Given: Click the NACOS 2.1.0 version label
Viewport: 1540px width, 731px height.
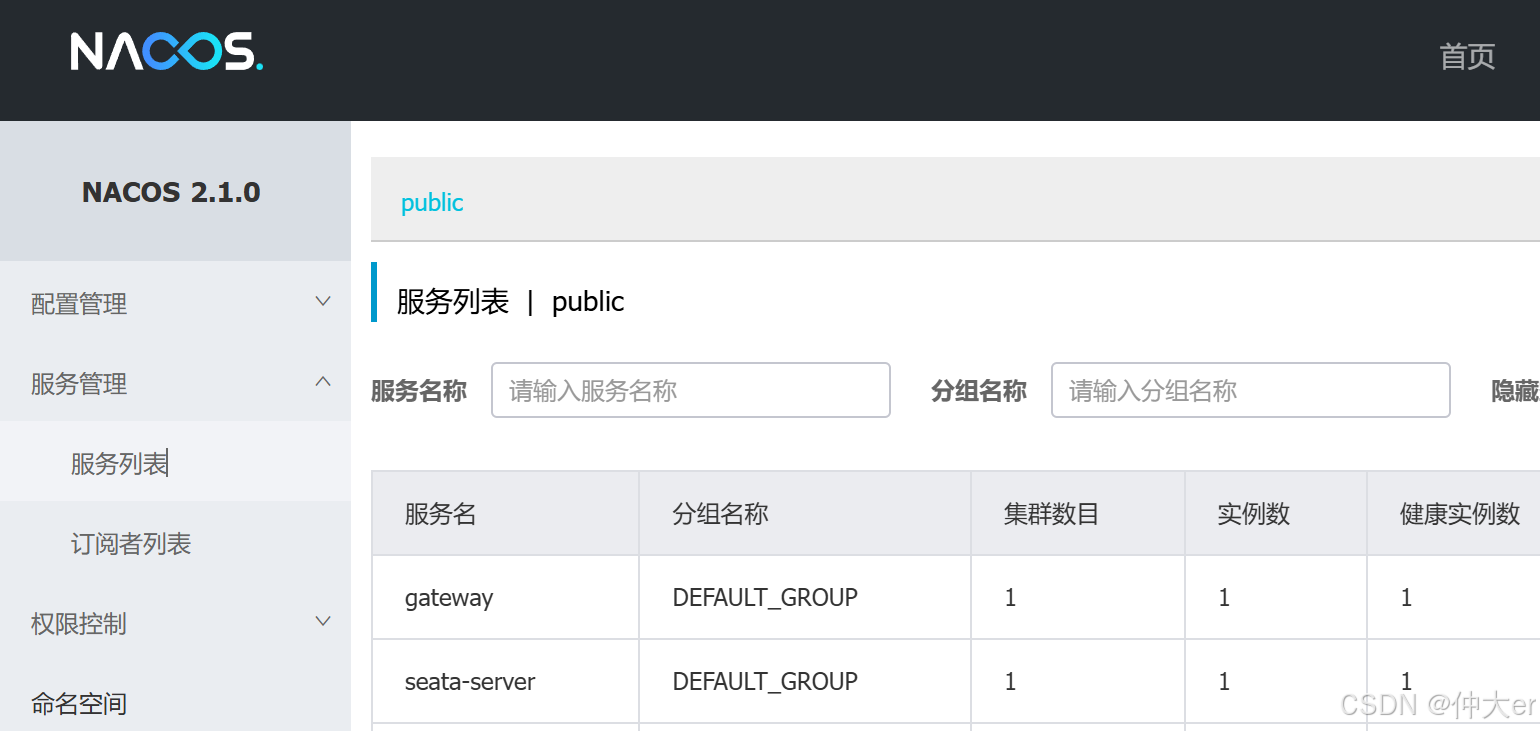Looking at the screenshot, I should click(x=171, y=192).
